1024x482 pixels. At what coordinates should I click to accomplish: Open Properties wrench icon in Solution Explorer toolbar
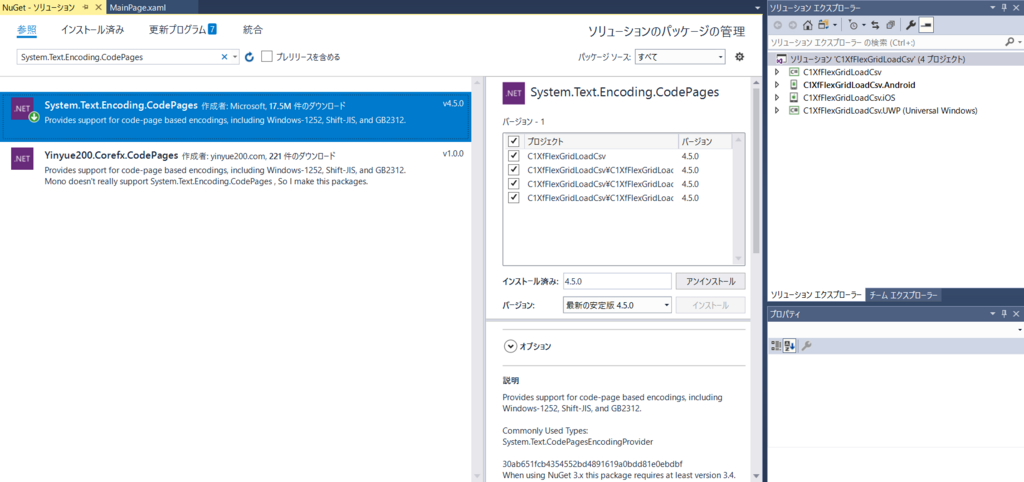(910, 25)
